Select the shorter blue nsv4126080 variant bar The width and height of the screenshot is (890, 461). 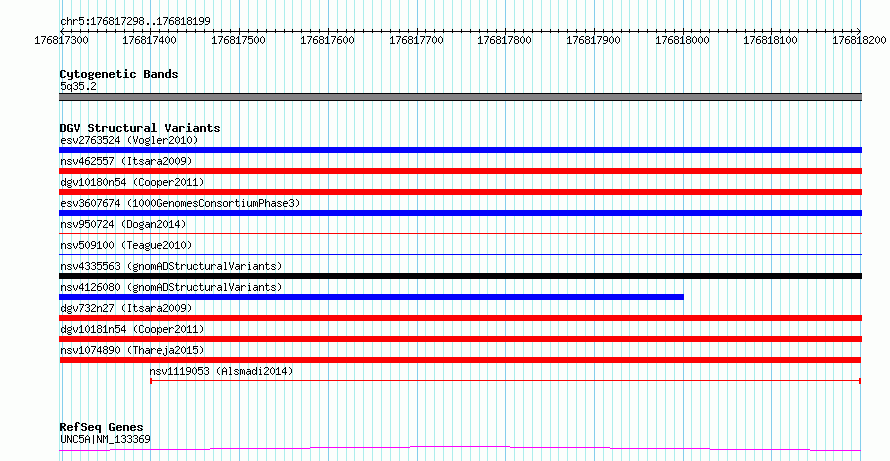(371, 297)
